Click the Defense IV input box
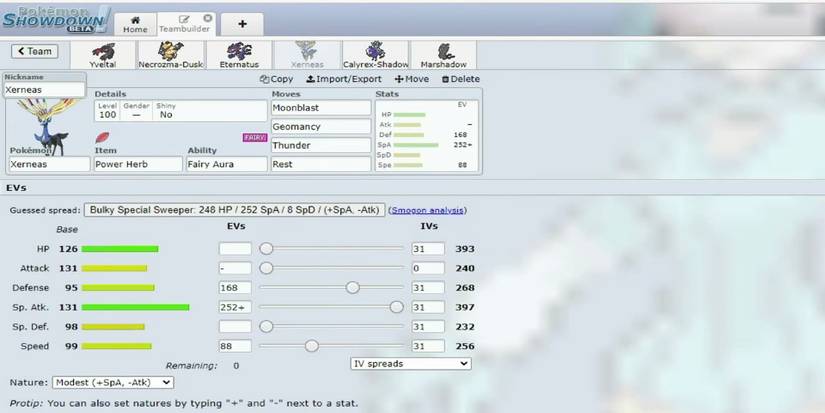 click(428, 288)
